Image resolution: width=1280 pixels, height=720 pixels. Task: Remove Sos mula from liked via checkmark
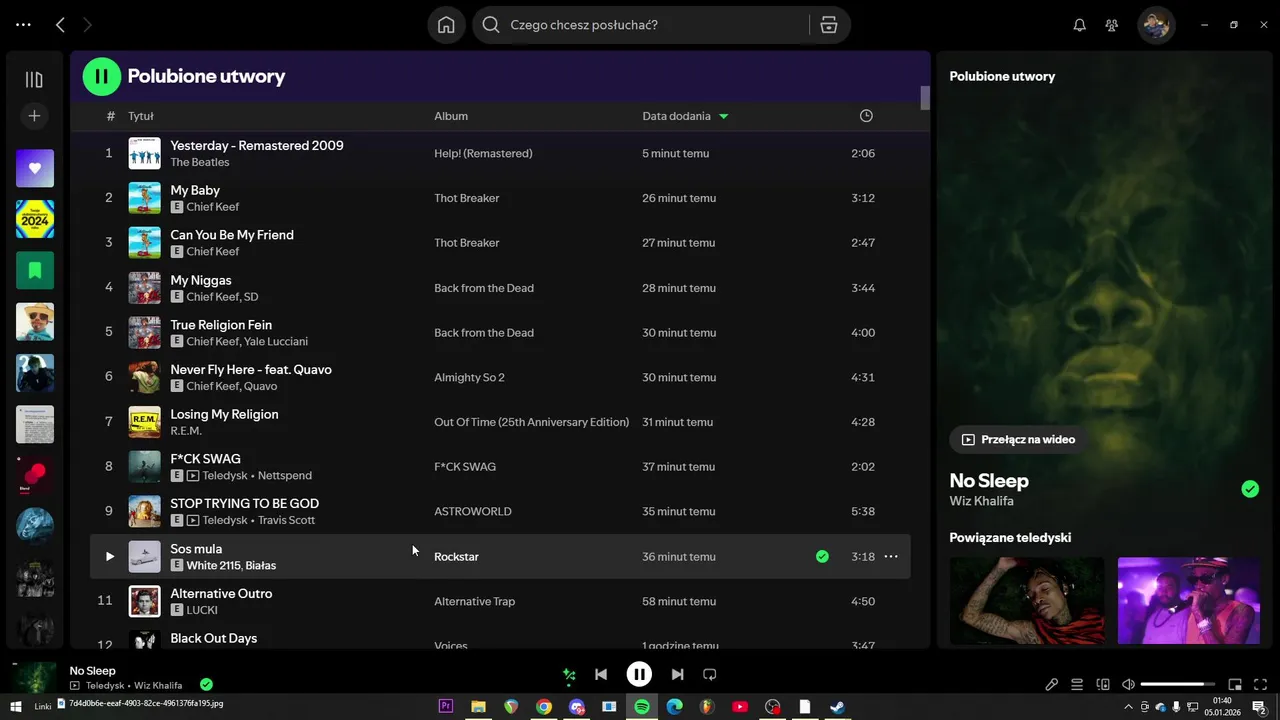click(822, 556)
